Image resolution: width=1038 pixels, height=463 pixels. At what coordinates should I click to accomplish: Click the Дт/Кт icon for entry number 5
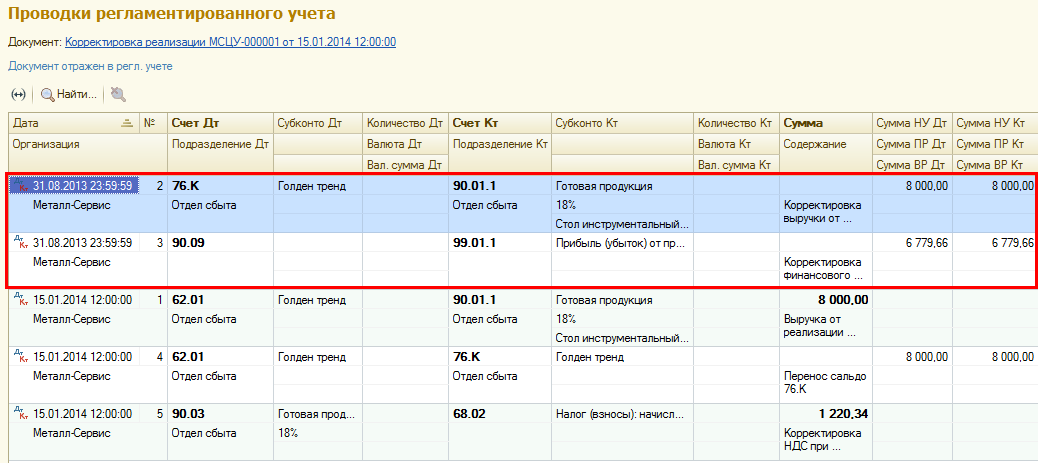tap(21, 414)
